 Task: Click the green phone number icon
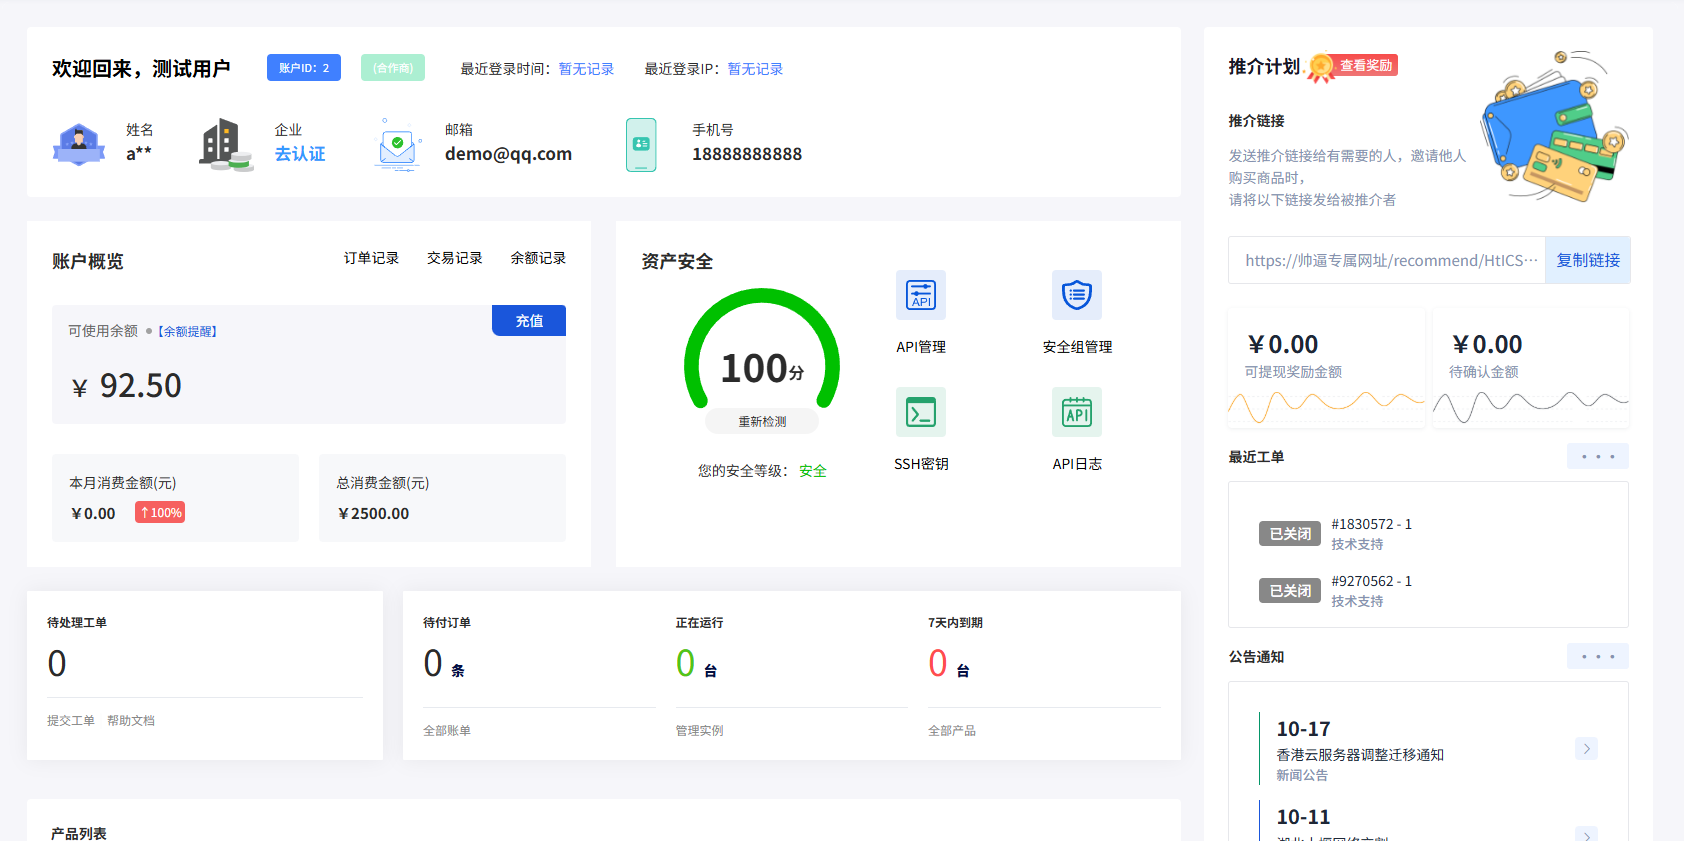(641, 145)
